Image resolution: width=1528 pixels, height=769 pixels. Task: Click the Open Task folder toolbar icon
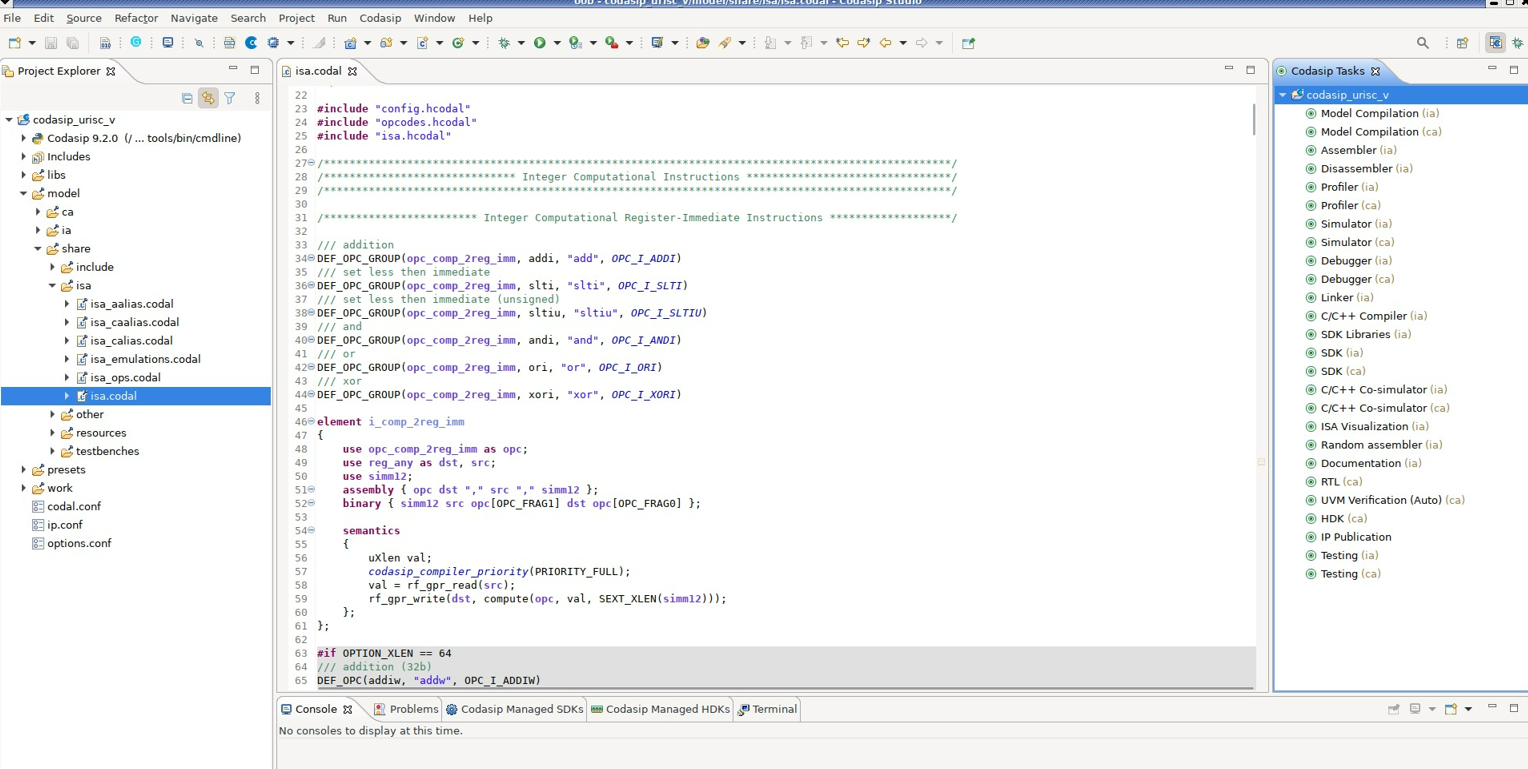(x=702, y=43)
